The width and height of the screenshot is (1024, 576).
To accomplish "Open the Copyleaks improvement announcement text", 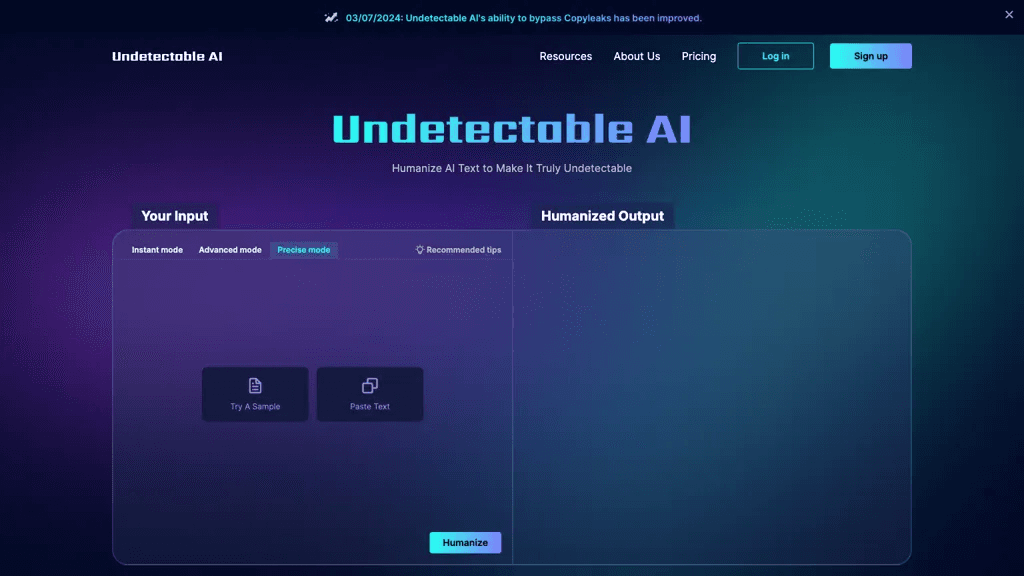I will click(523, 18).
